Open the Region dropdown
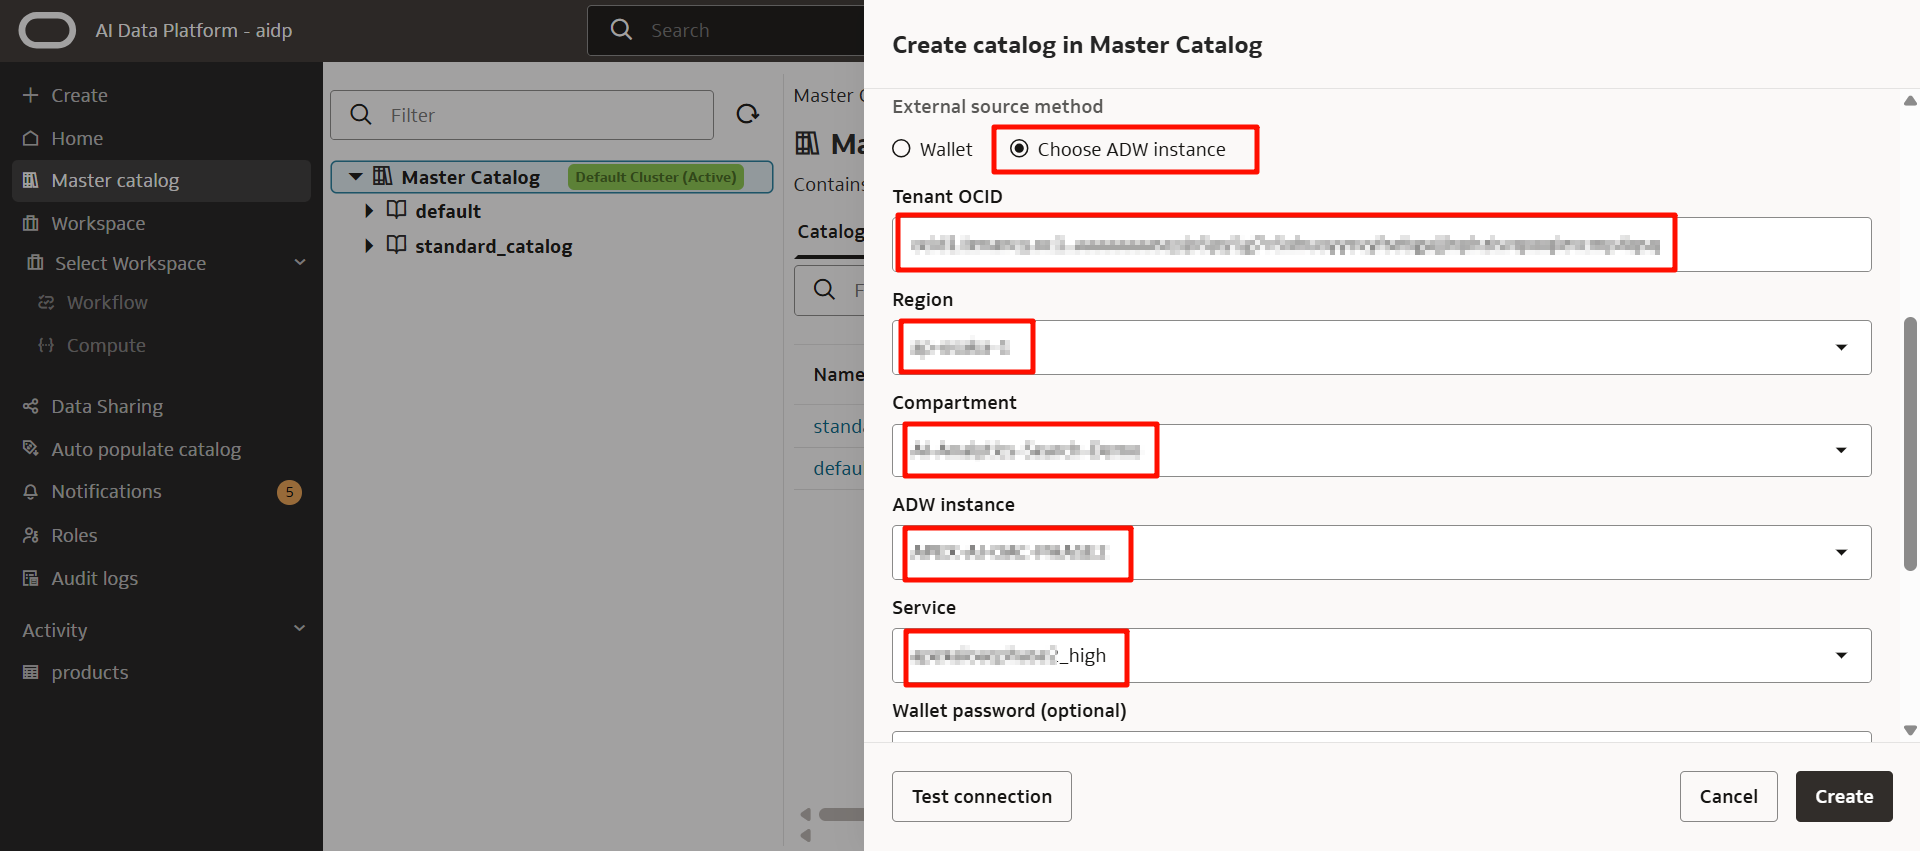Viewport: 1920px width, 851px height. point(1381,347)
